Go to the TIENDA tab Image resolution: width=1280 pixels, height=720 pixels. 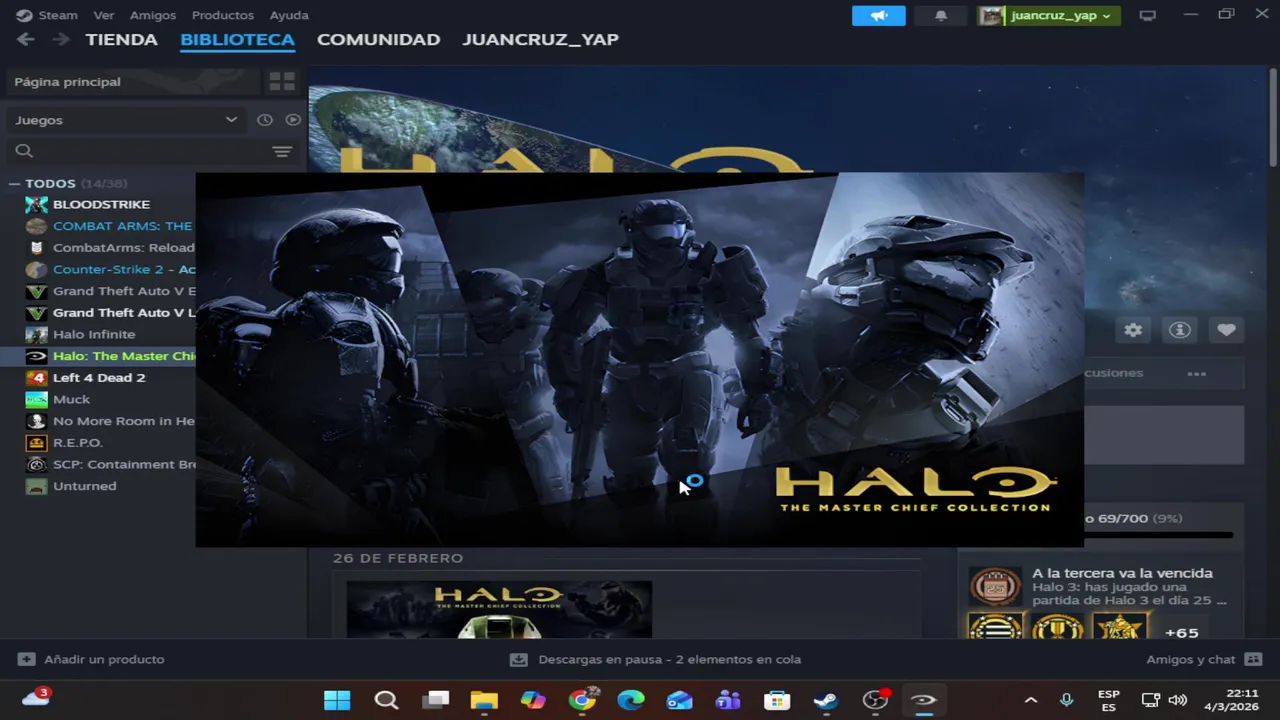(122, 39)
